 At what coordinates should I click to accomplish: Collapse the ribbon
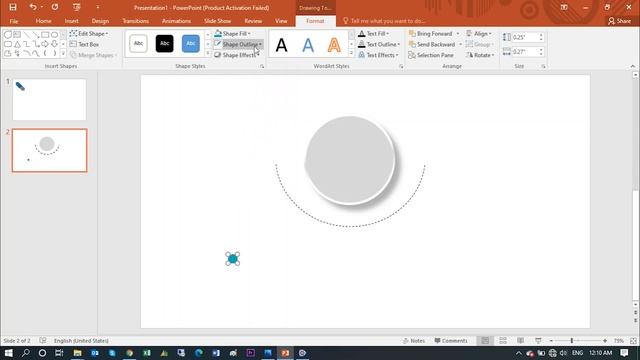(x=633, y=66)
